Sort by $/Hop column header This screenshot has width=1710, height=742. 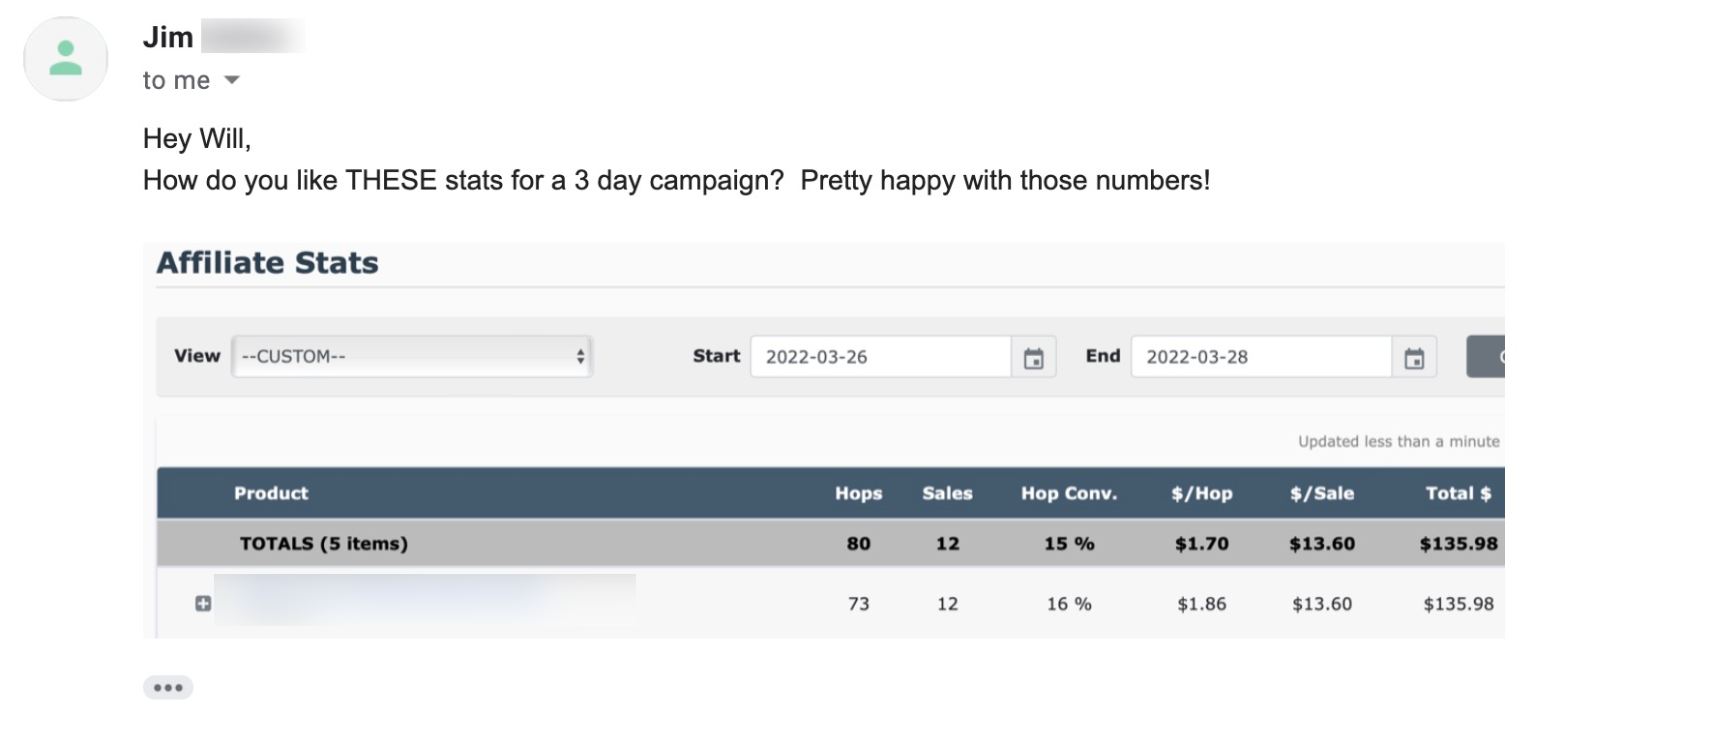pyautogui.click(x=1202, y=493)
